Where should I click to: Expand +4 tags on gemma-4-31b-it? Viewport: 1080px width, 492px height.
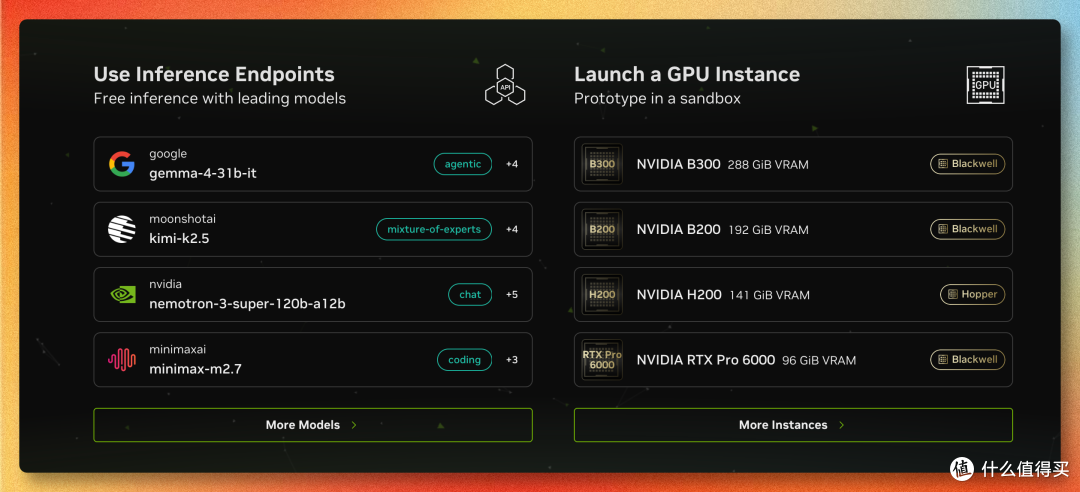(512, 164)
